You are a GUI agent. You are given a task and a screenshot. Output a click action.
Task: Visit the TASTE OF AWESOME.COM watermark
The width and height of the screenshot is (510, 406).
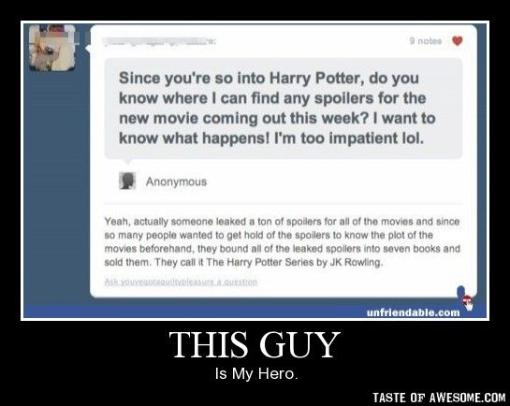click(x=439, y=397)
